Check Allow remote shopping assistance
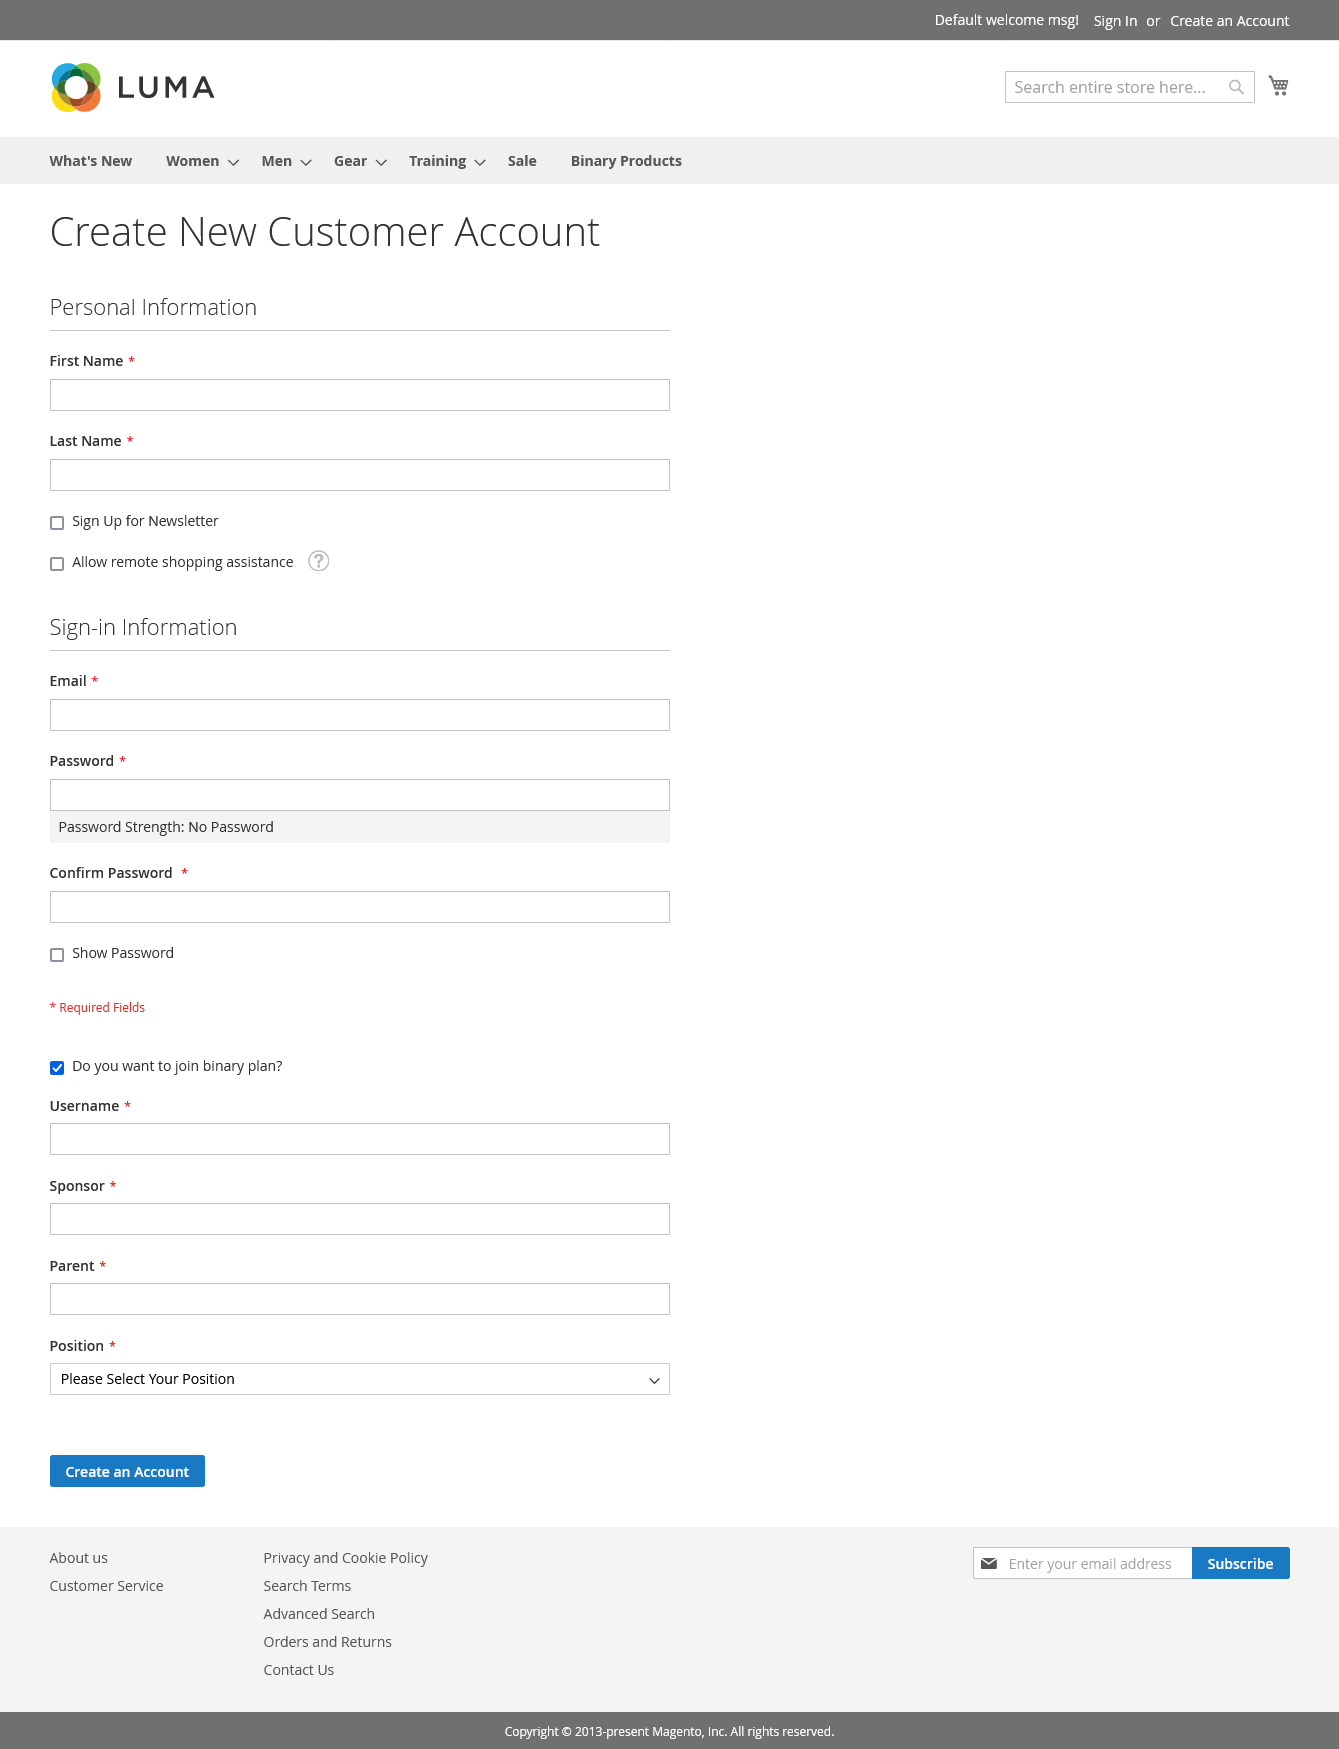The height and width of the screenshot is (1749, 1339). [x=57, y=563]
